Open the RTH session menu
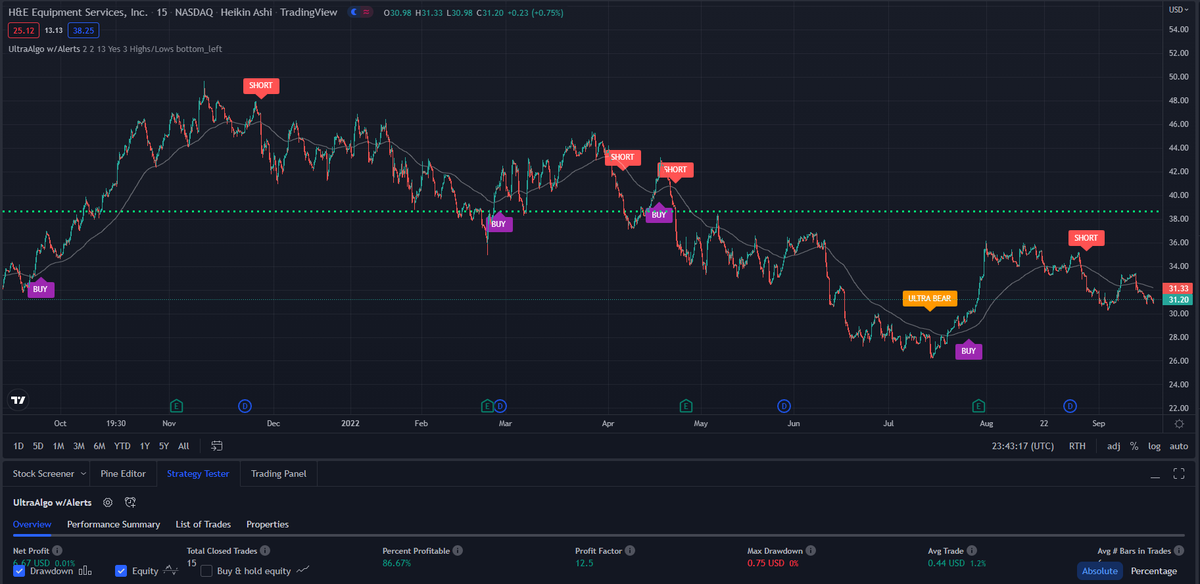Image resolution: width=1200 pixels, height=584 pixels. (x=1077, y=446)
